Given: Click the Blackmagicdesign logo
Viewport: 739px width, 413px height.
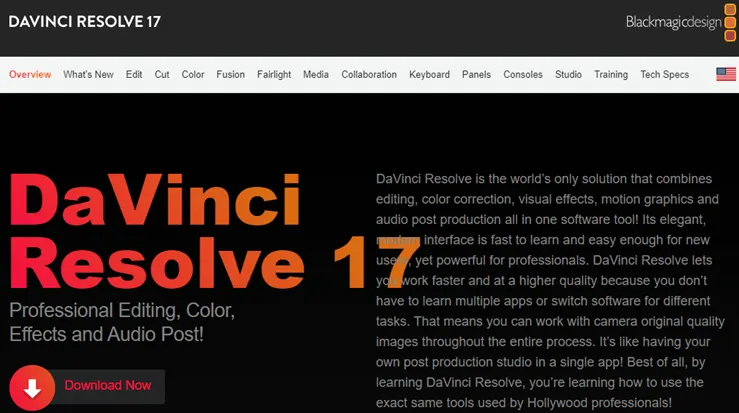Looking at the screenshot, I should pyautogui.click(x=681, y=22).
